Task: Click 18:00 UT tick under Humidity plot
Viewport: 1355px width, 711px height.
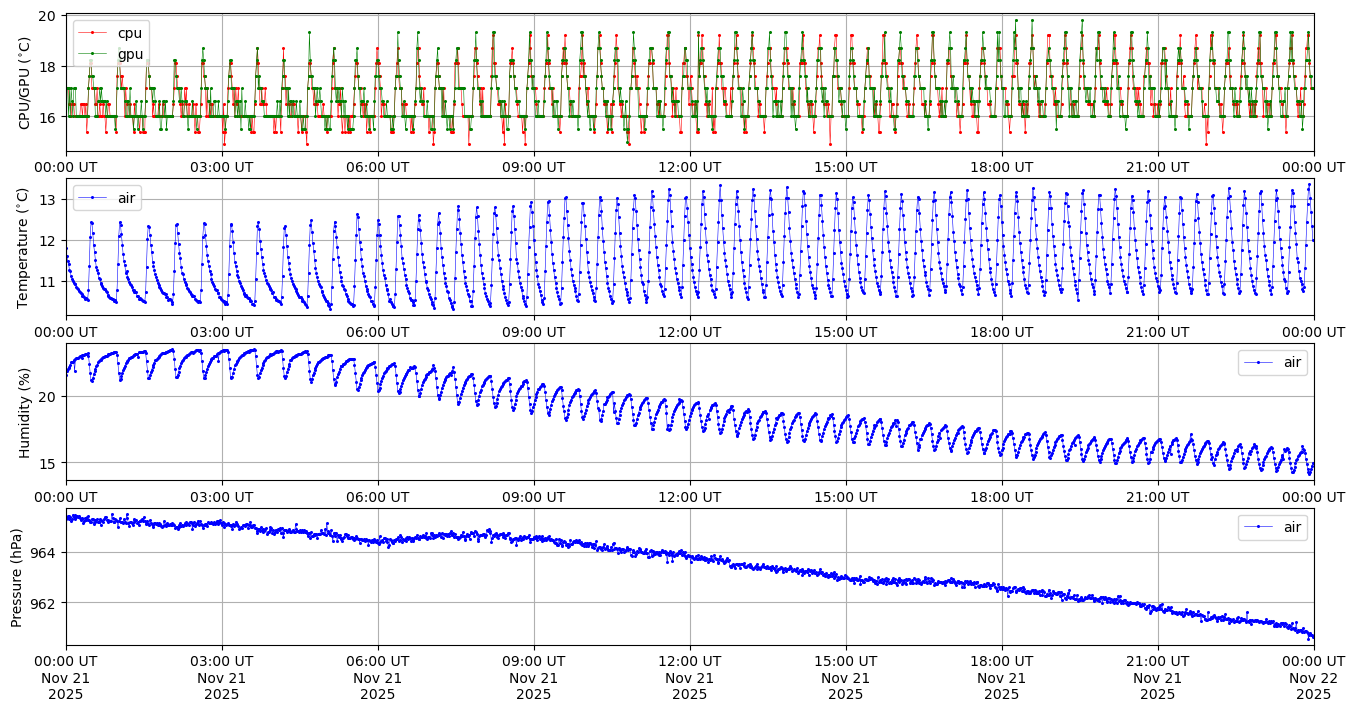Action: tap(1001, 497)
